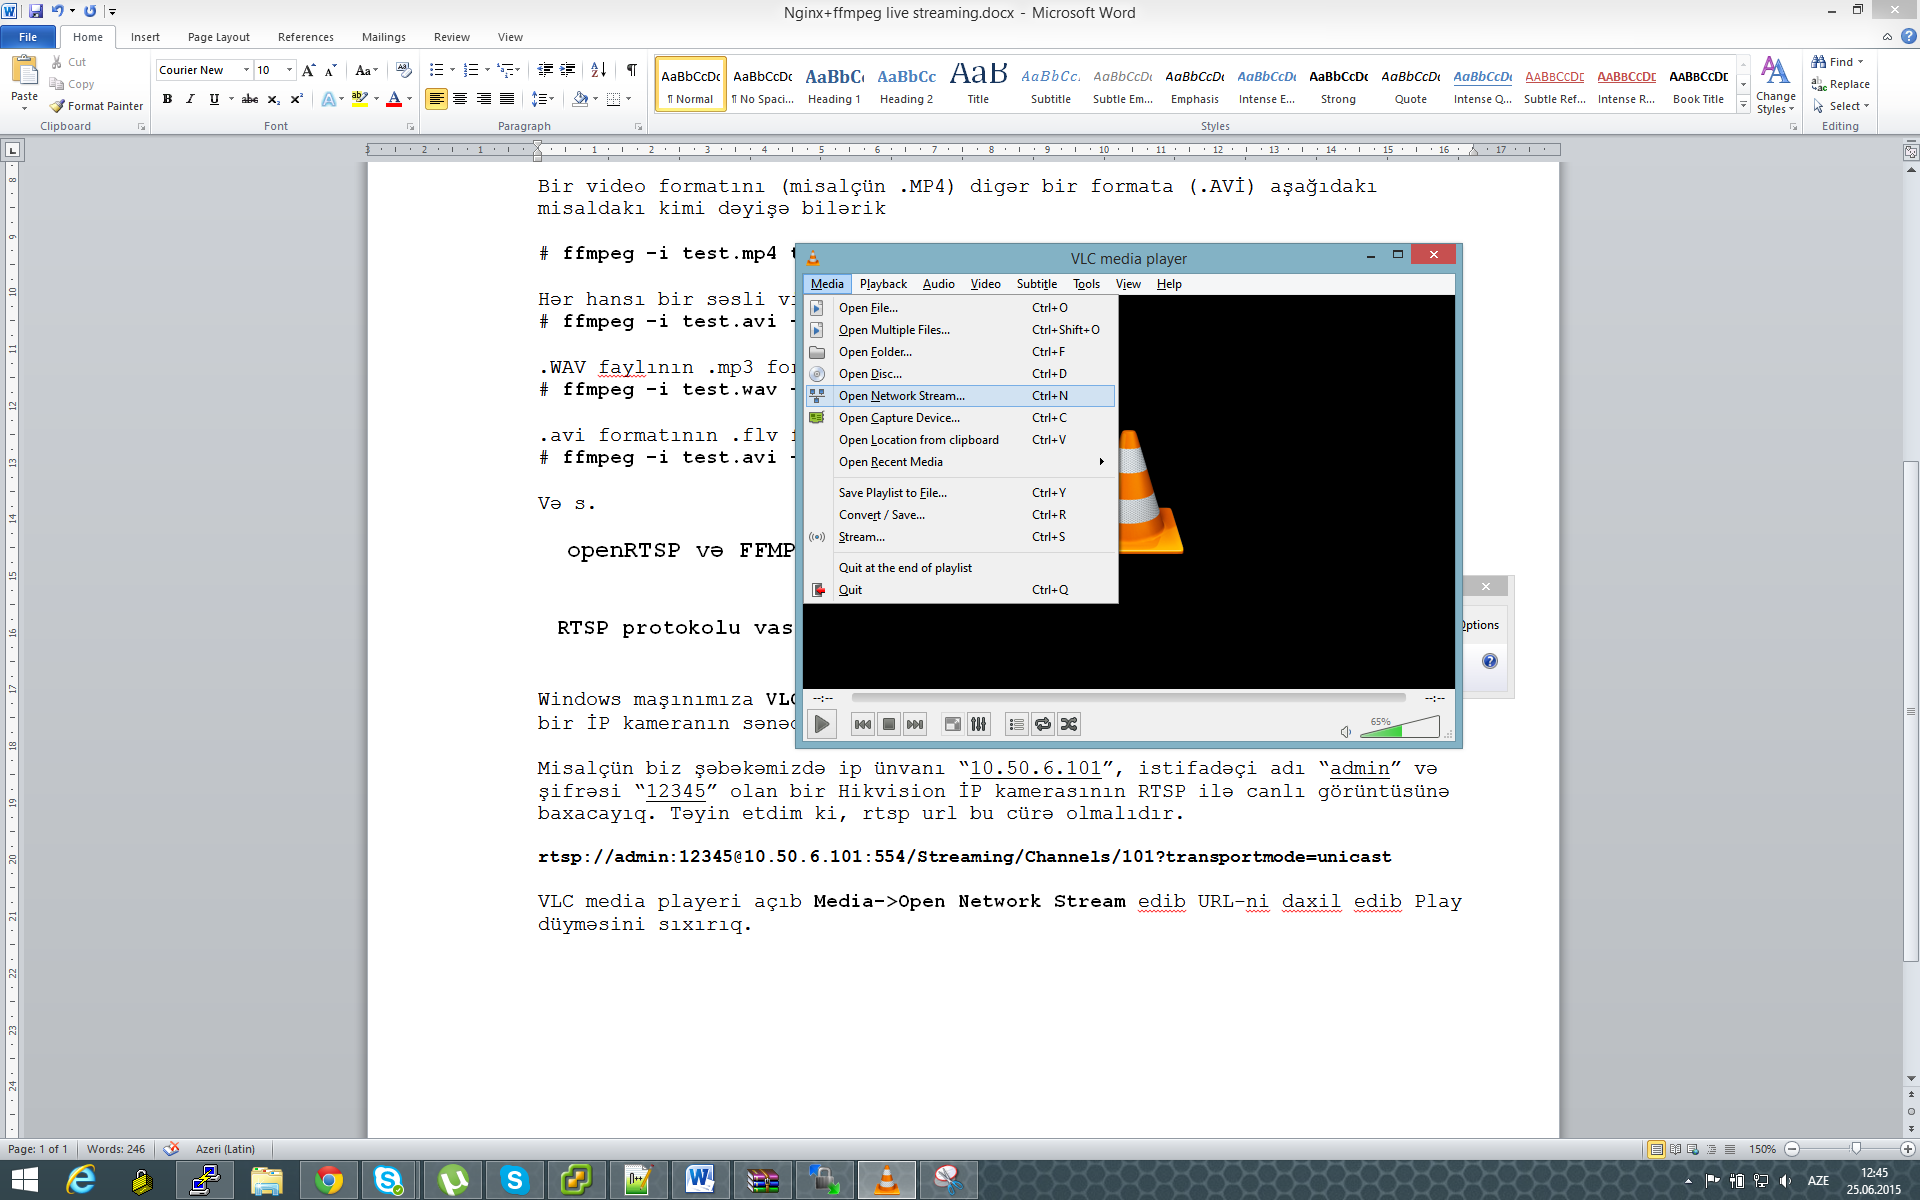This screenshot has height=1200, width=1920.
Task: Click Find in Editing group
Action: point(1838,62)
